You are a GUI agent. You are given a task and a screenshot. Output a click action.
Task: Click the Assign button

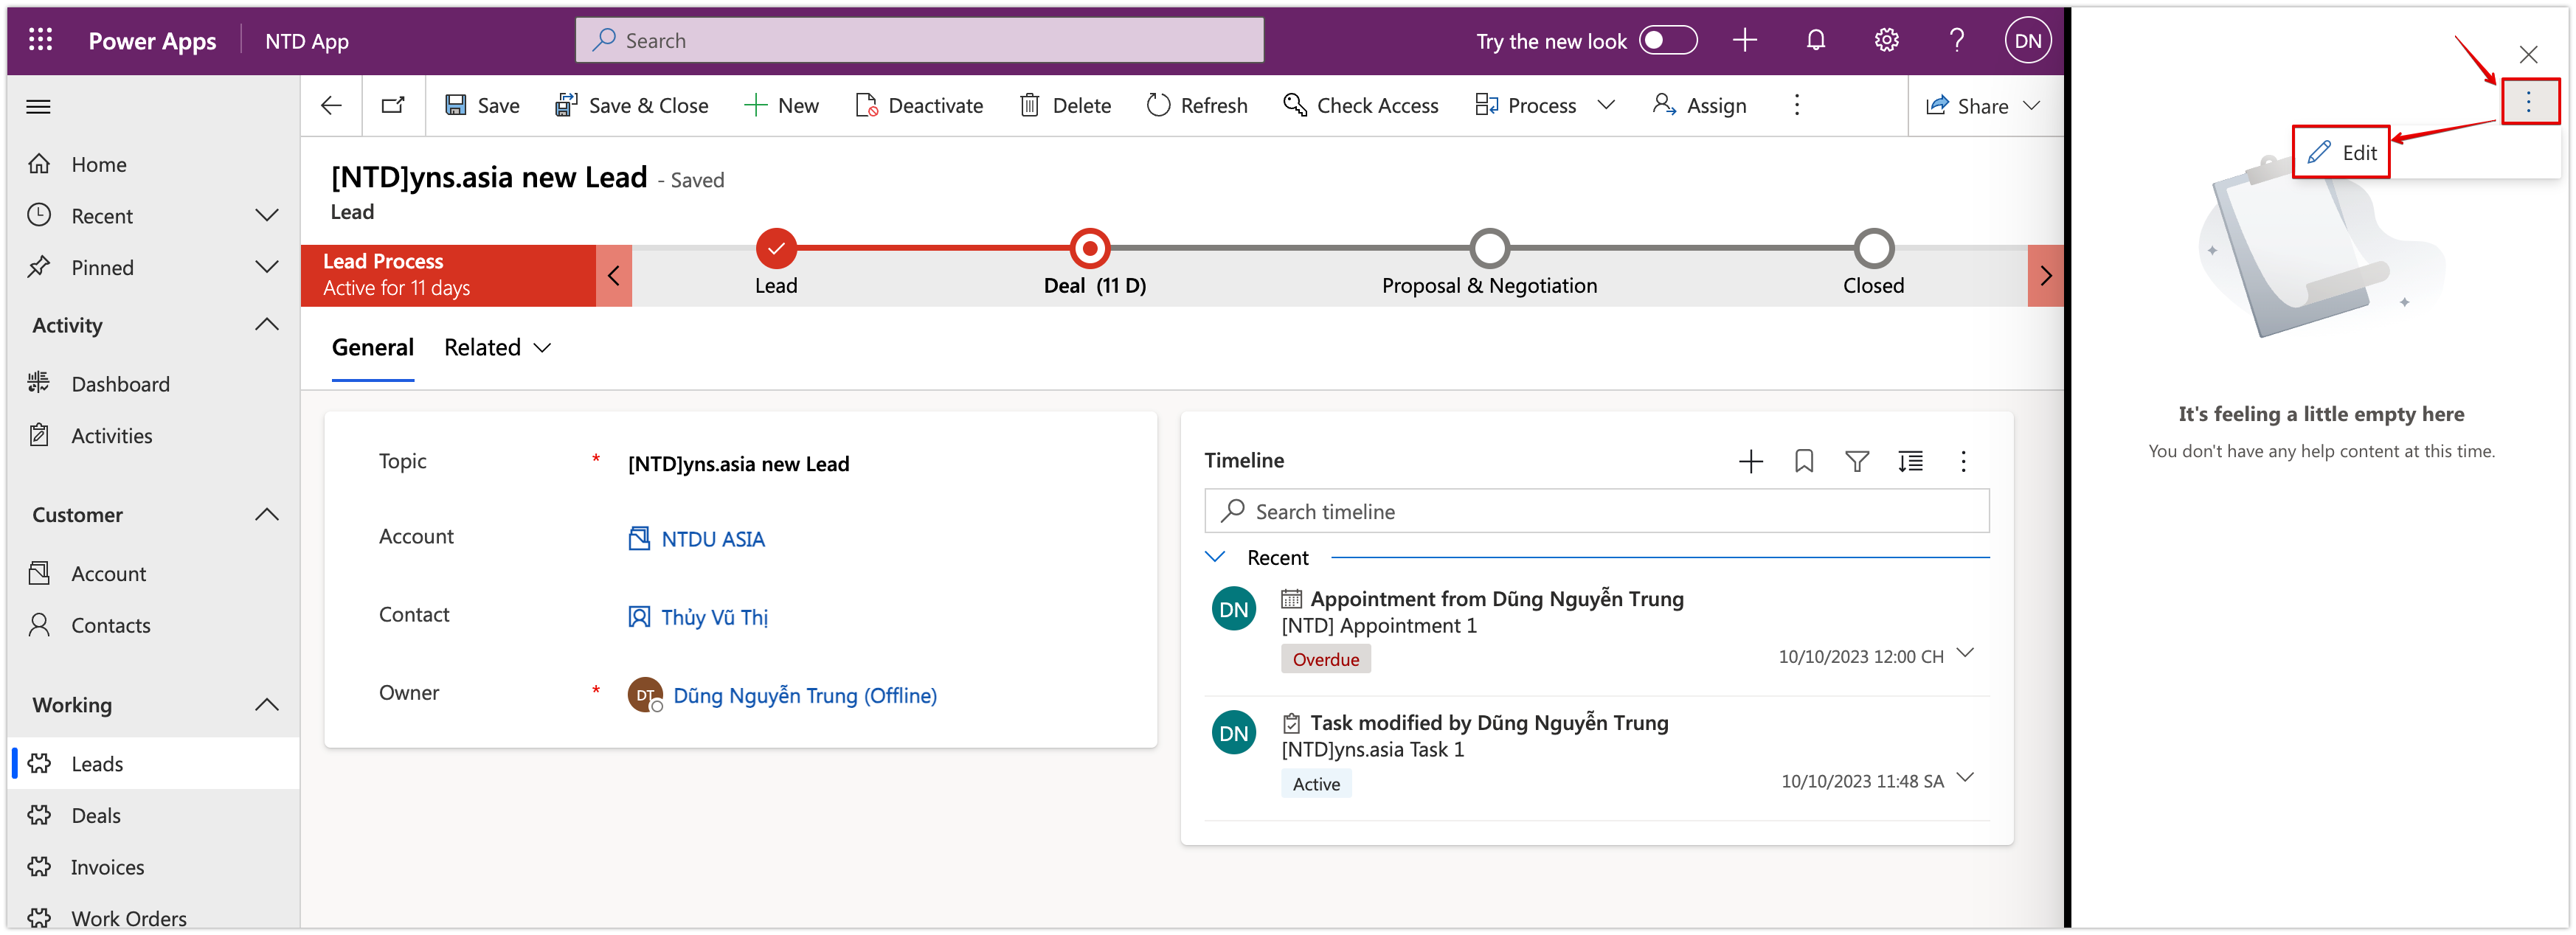(x=1699, y=105)
